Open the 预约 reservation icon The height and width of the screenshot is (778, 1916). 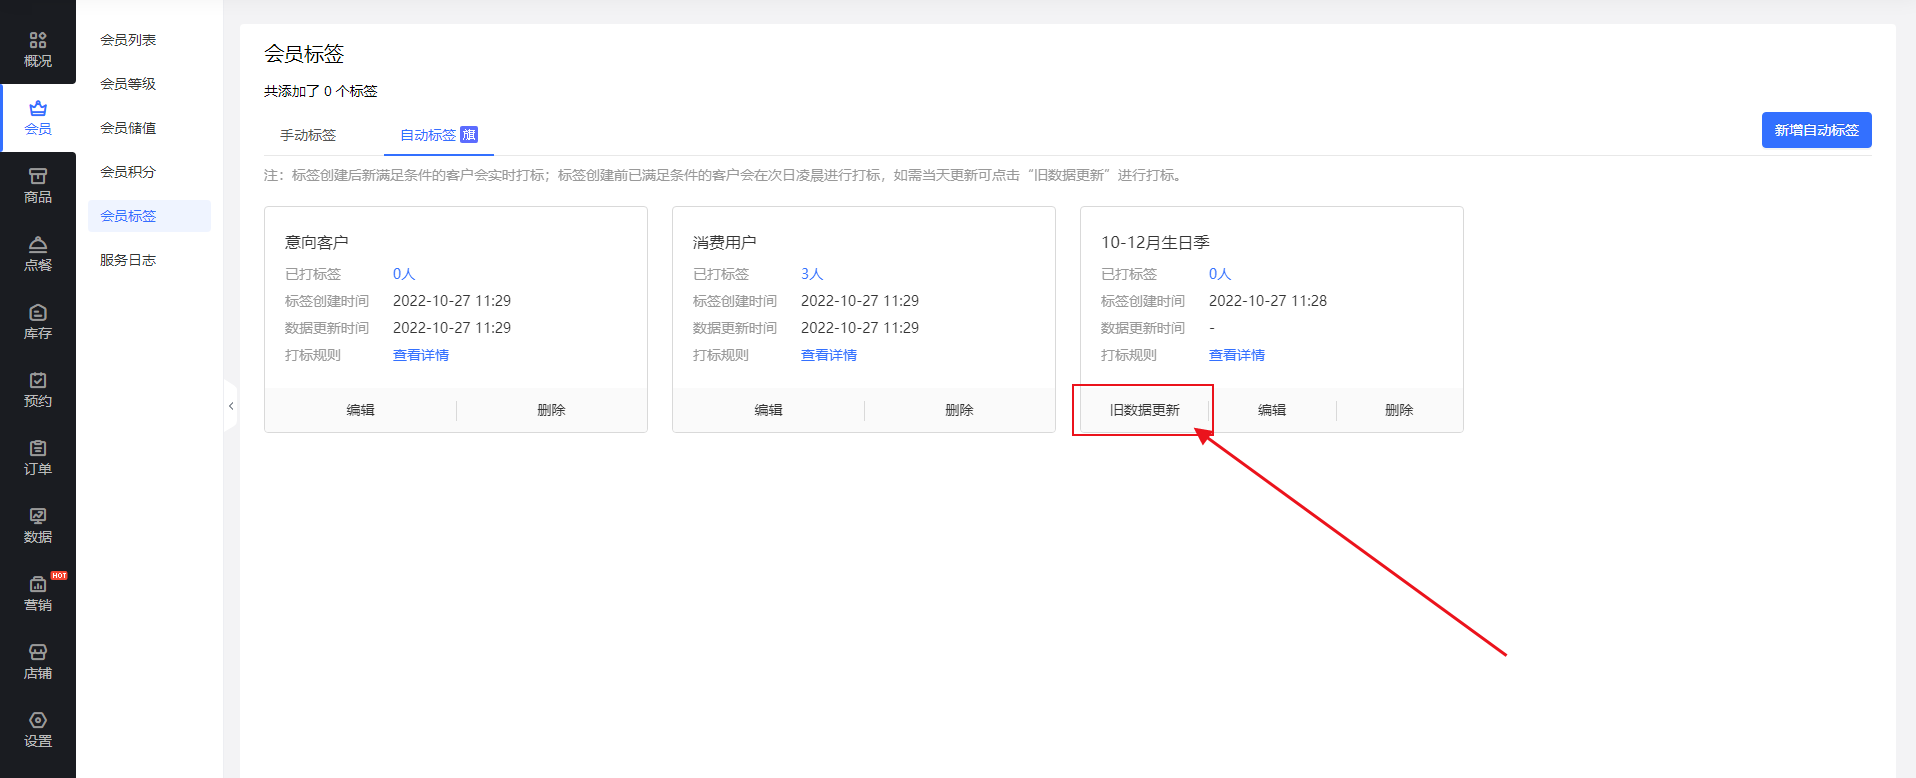pyautogui.click(x=38, y=390)
